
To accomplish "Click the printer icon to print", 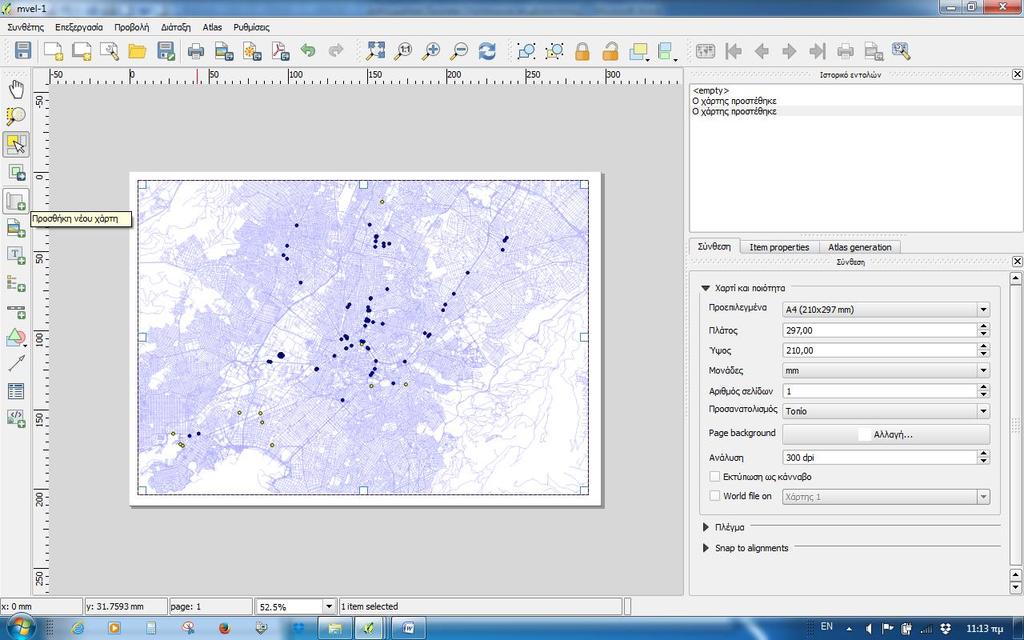I will click(x=195, y=51).
